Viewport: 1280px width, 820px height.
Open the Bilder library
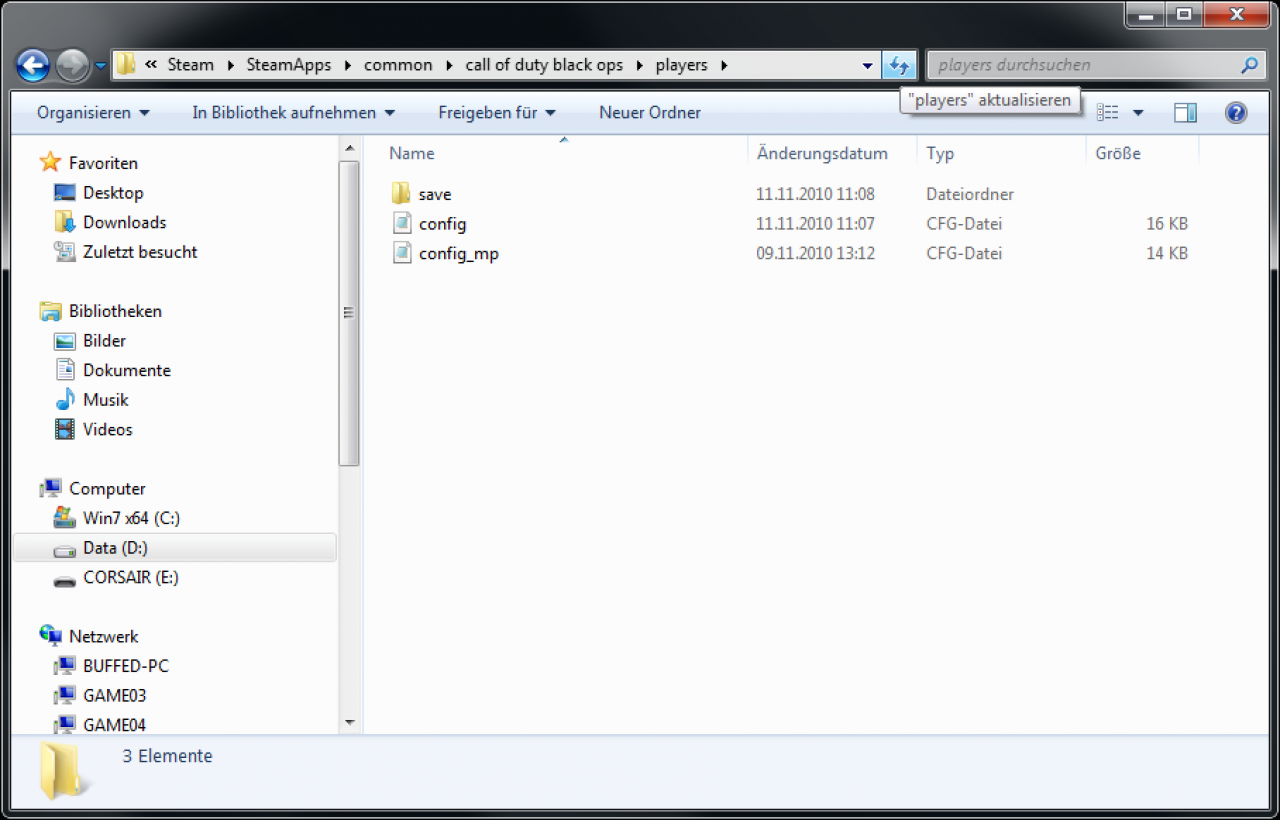tap(104, 341)
